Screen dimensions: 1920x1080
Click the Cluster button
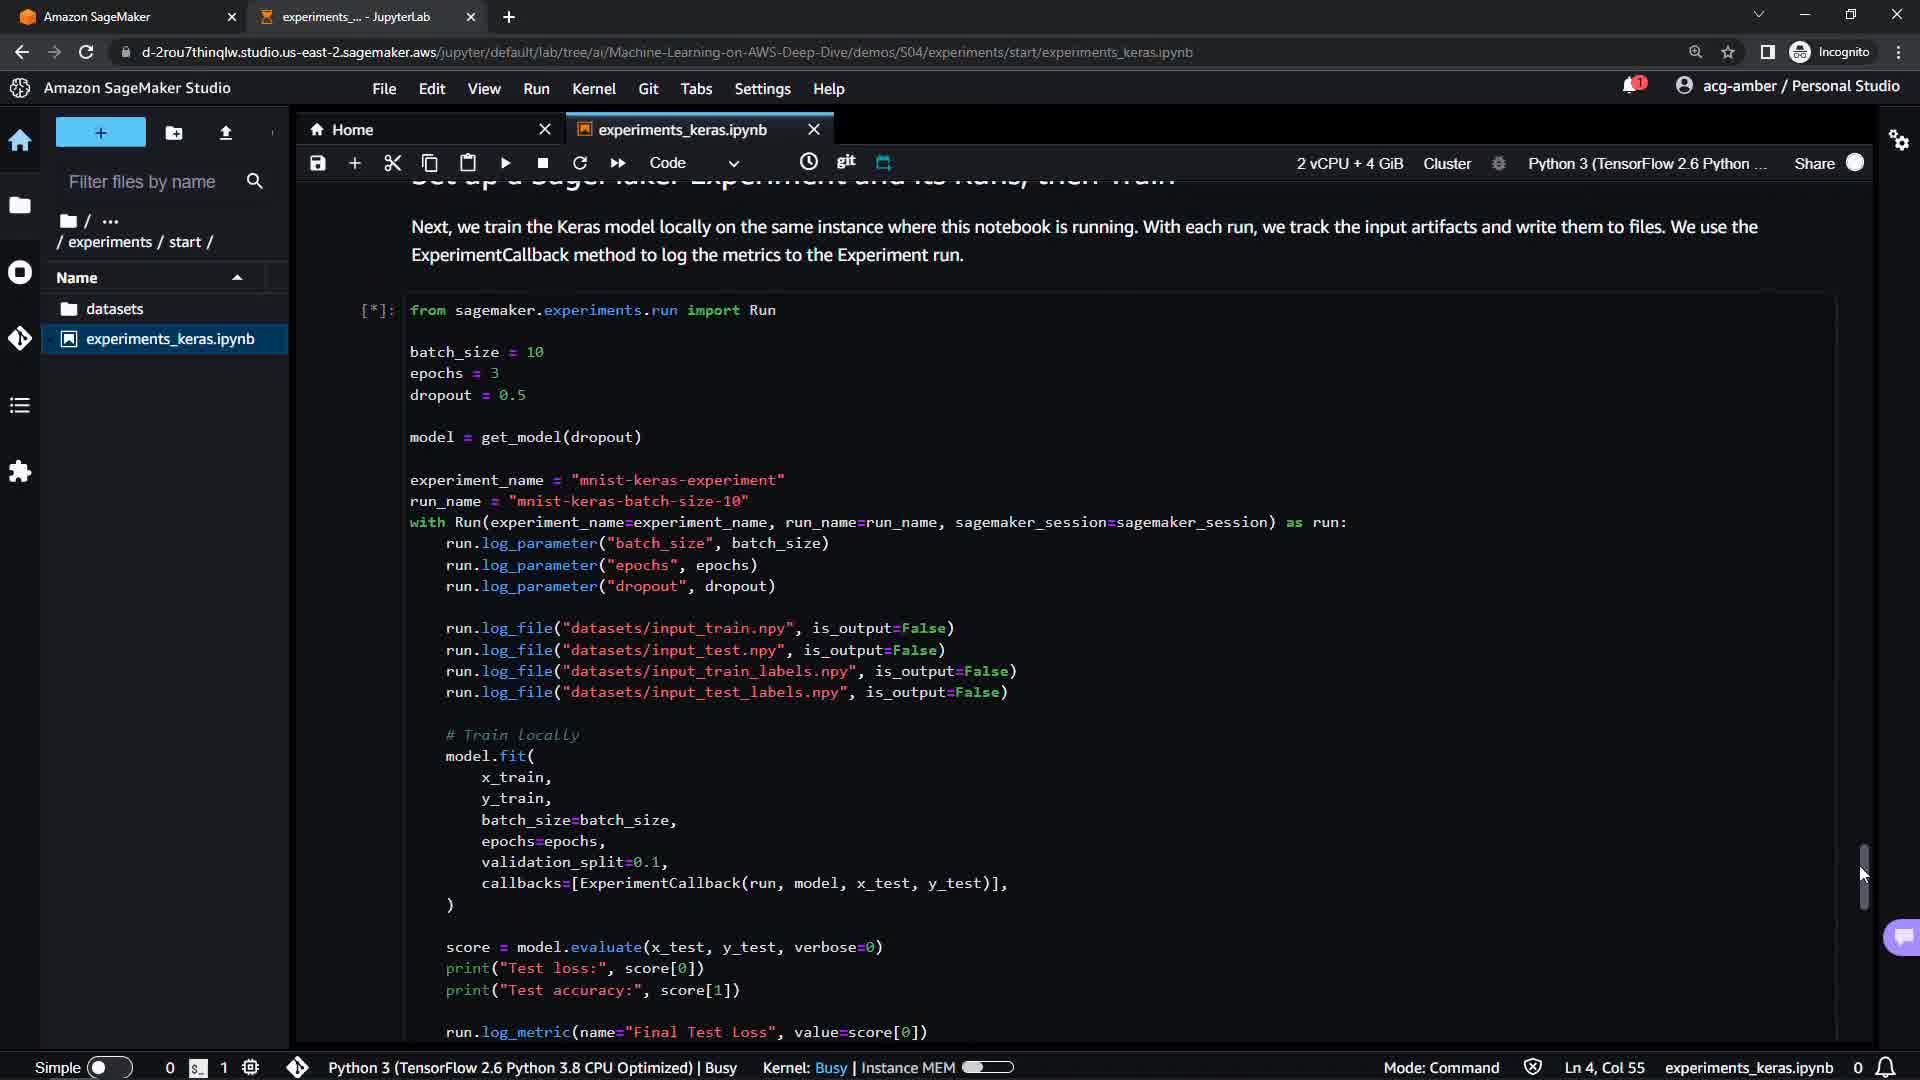pyautogui.click(x=1446, y=164)
